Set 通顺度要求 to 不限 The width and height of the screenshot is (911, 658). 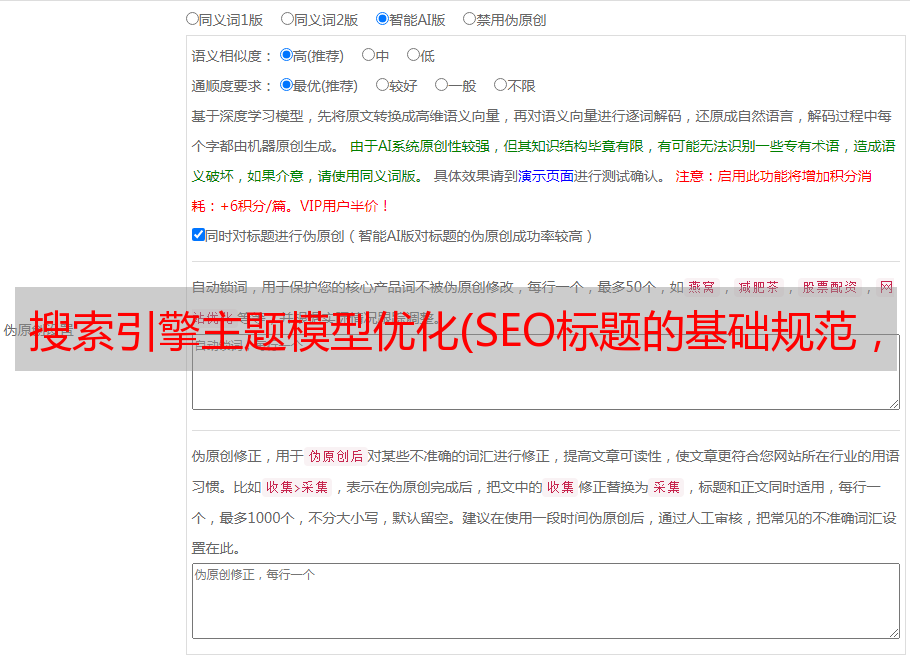coord(500,85)
